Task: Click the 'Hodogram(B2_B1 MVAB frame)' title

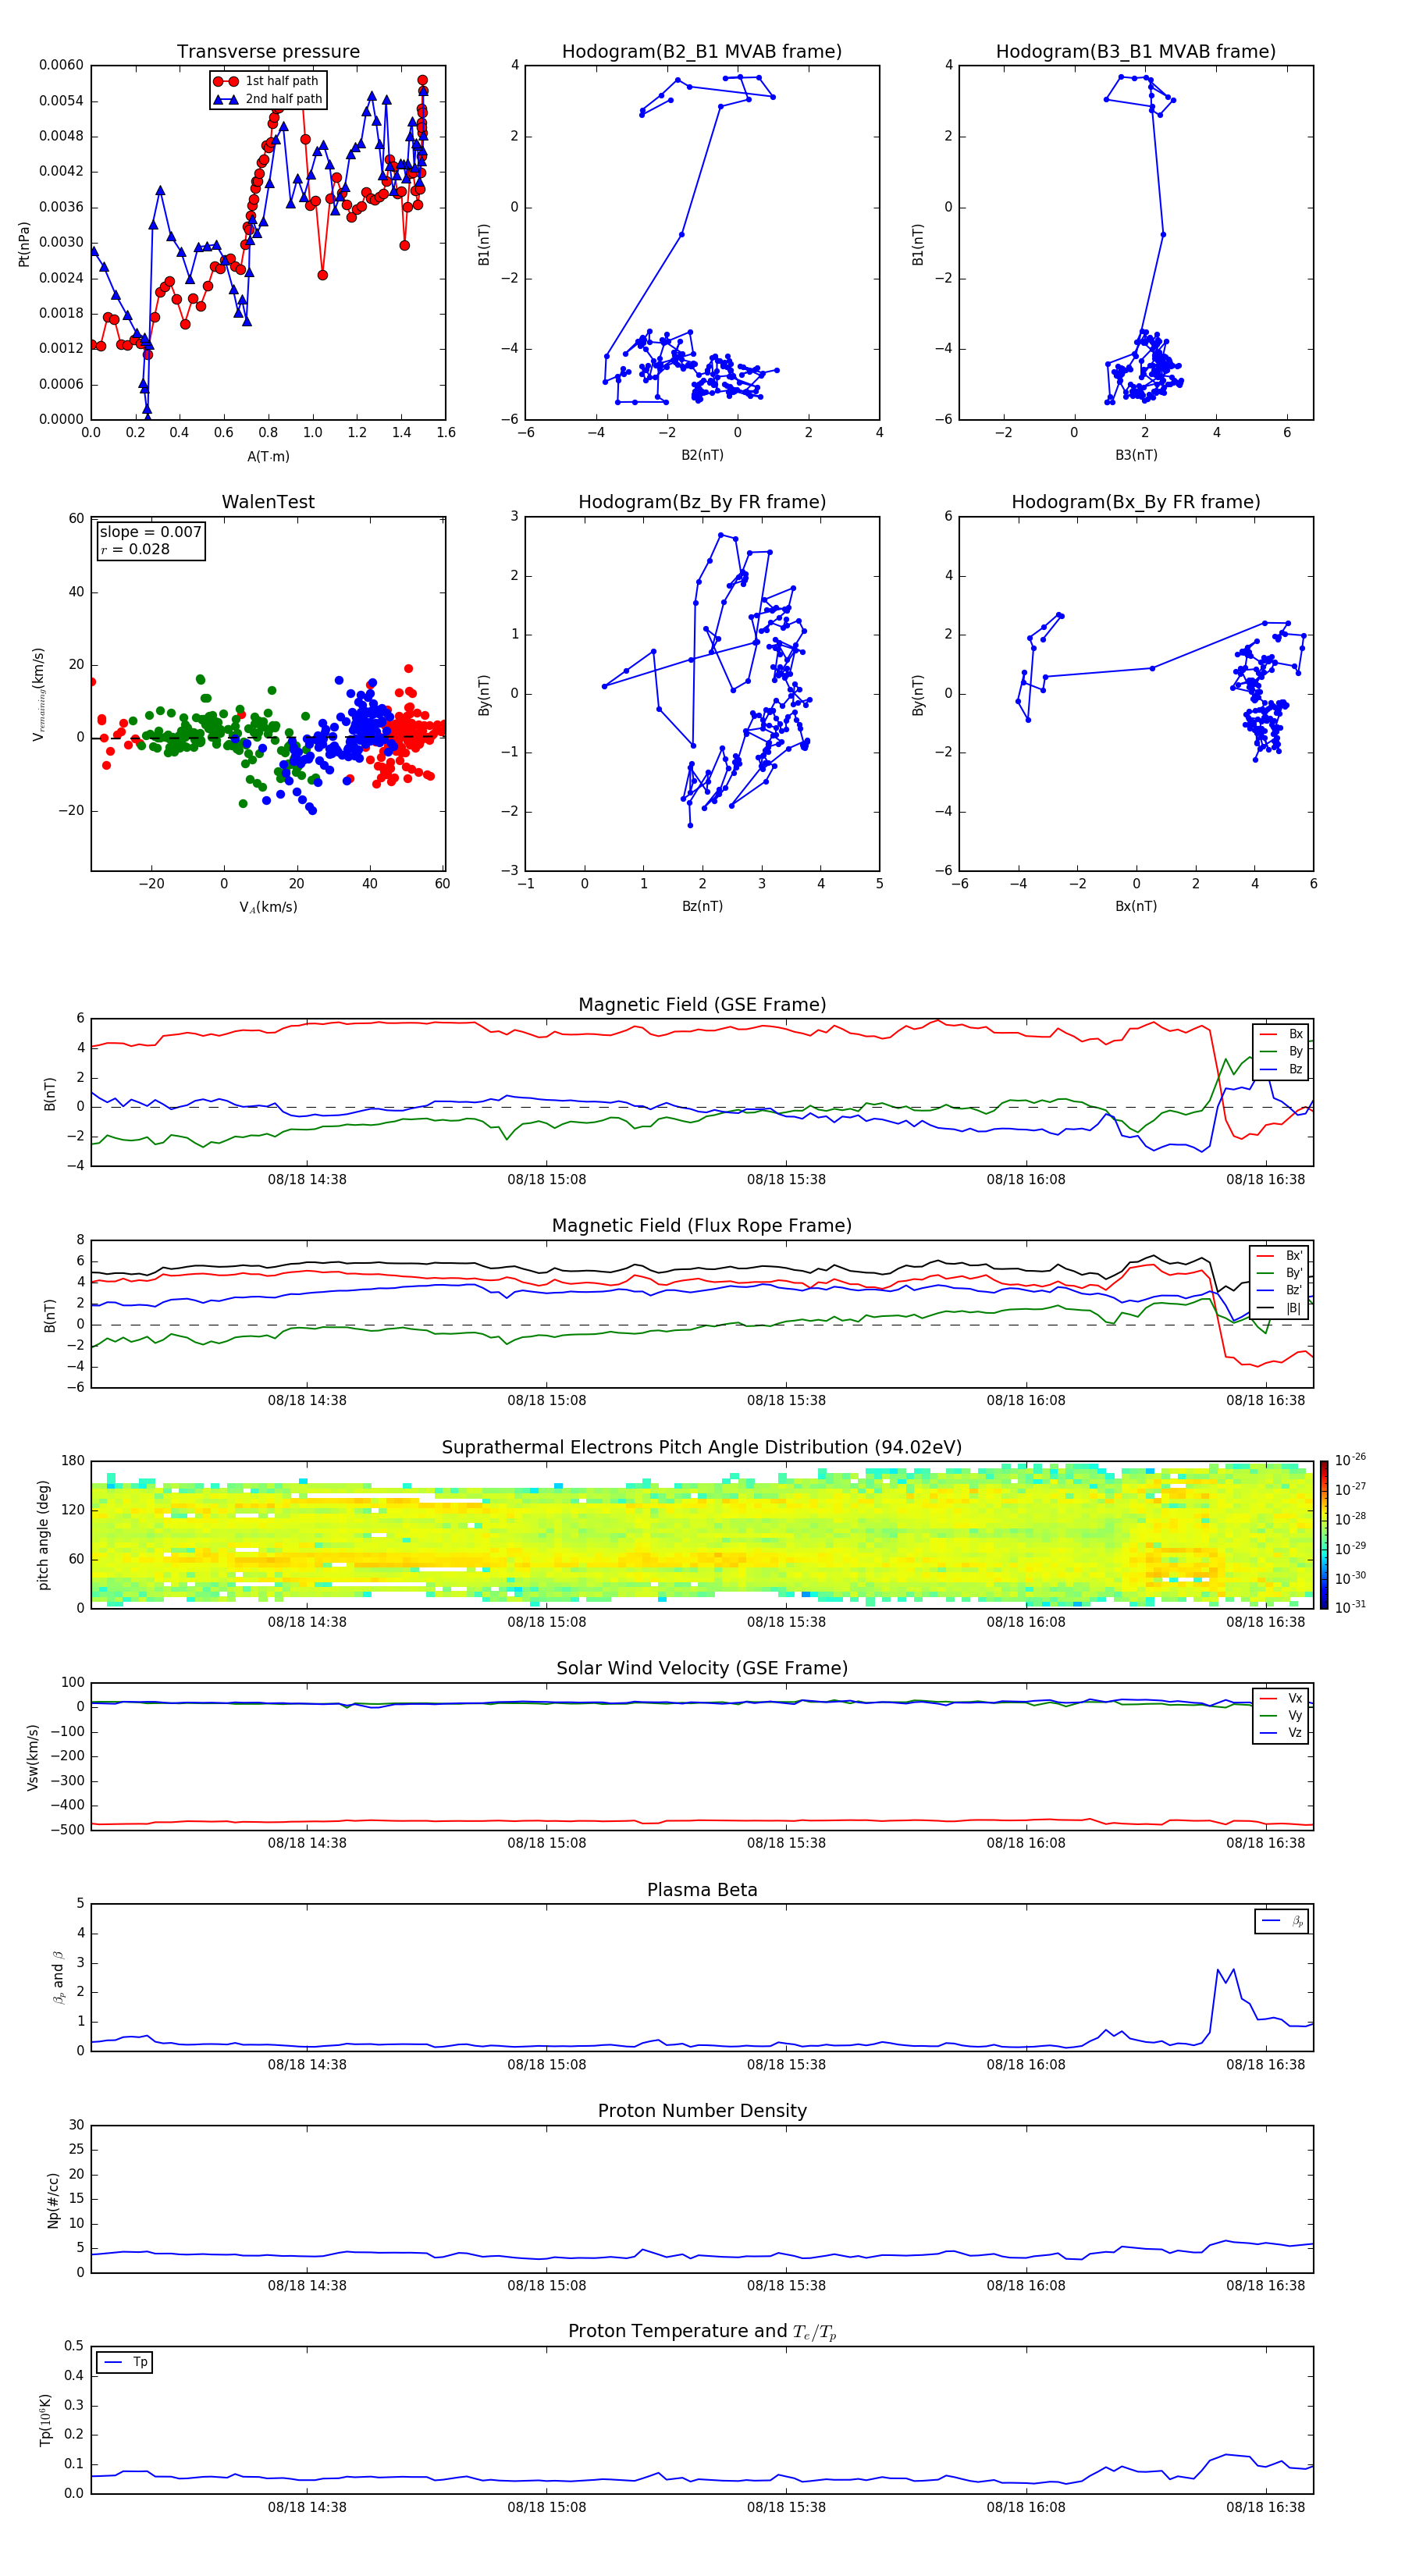Action: (702, 52)
